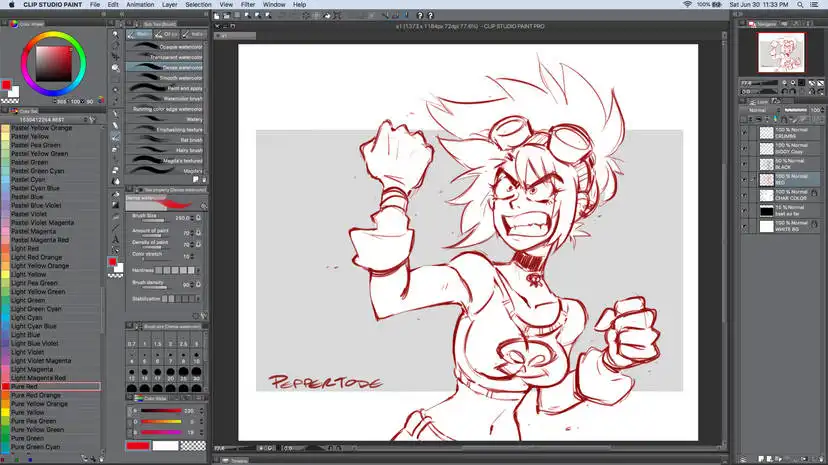Screen dimensions: 828x465
Task: Open the Selection menu
Action: (x=198, y=4)
